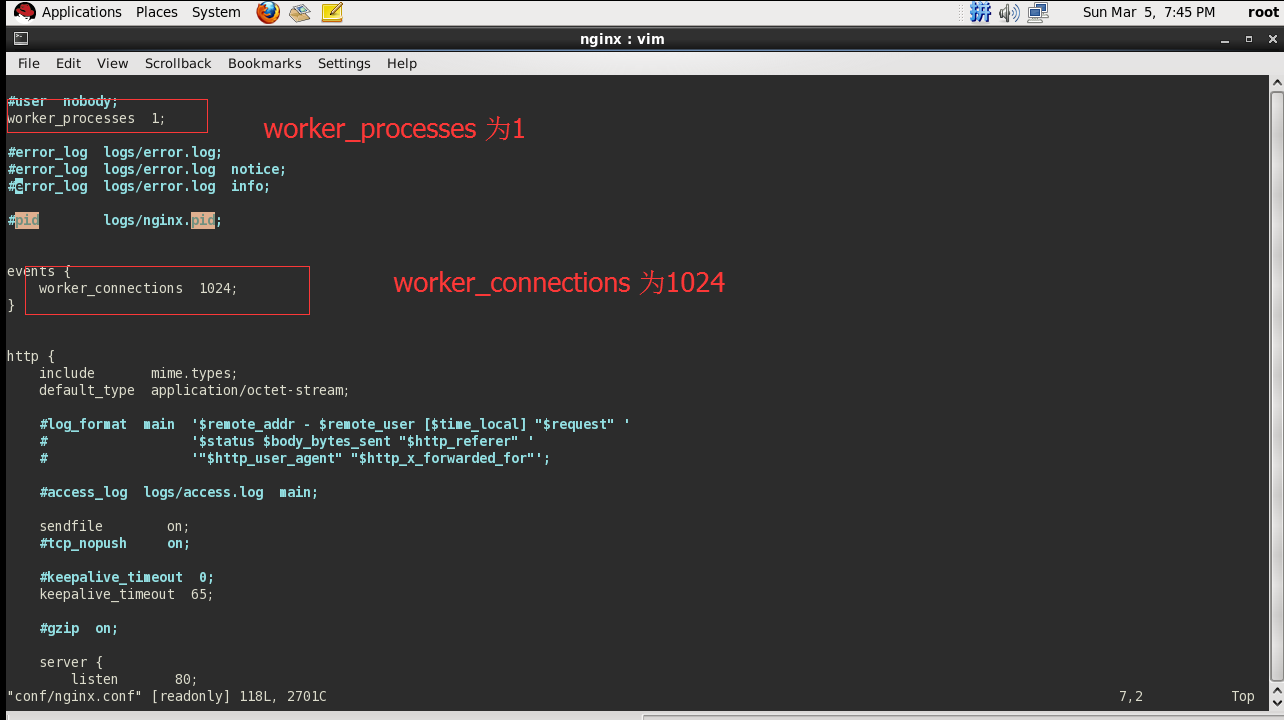The width and height of the screenshot is (1284, 720).
Task: Open the Places menu
Action: [x=157, y=12]
